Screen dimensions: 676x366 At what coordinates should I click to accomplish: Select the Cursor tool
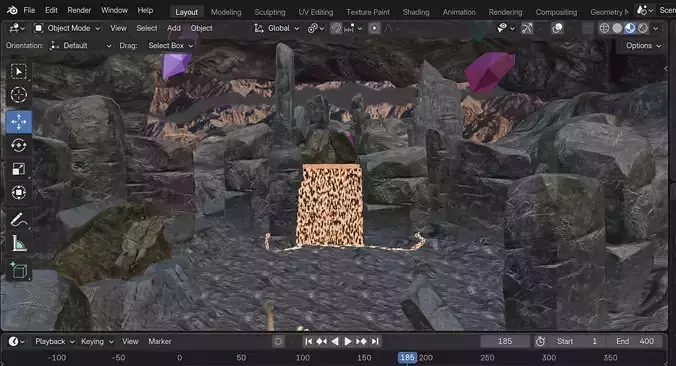point(19,95)
